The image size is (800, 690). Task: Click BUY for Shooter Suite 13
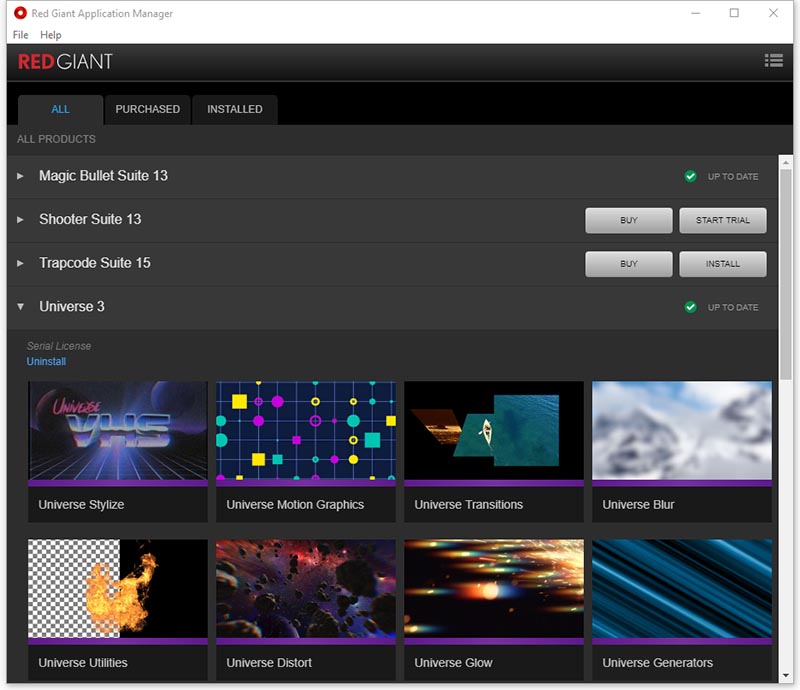629,220
